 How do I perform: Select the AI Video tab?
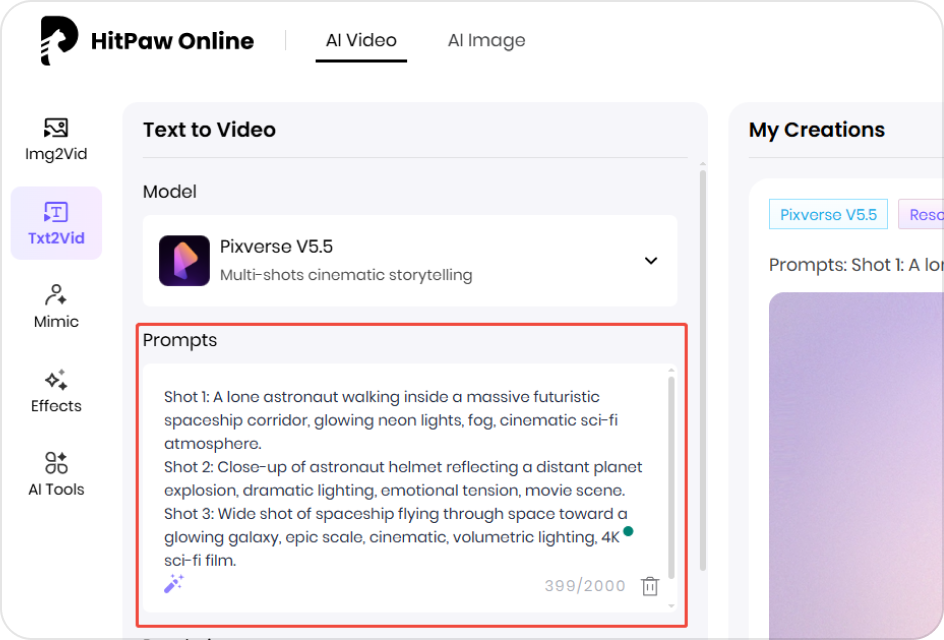click(361, 40)
